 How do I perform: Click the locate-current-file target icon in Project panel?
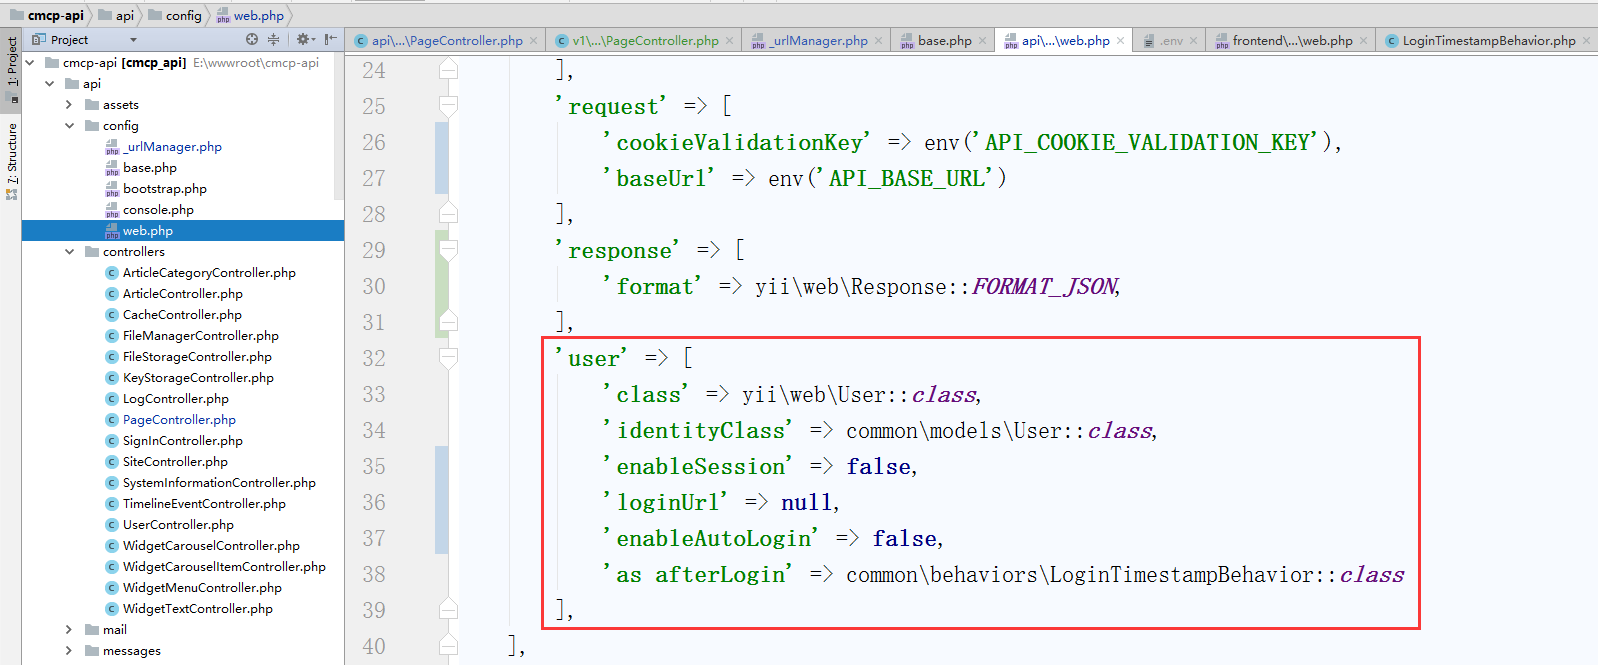pos(252,39)
